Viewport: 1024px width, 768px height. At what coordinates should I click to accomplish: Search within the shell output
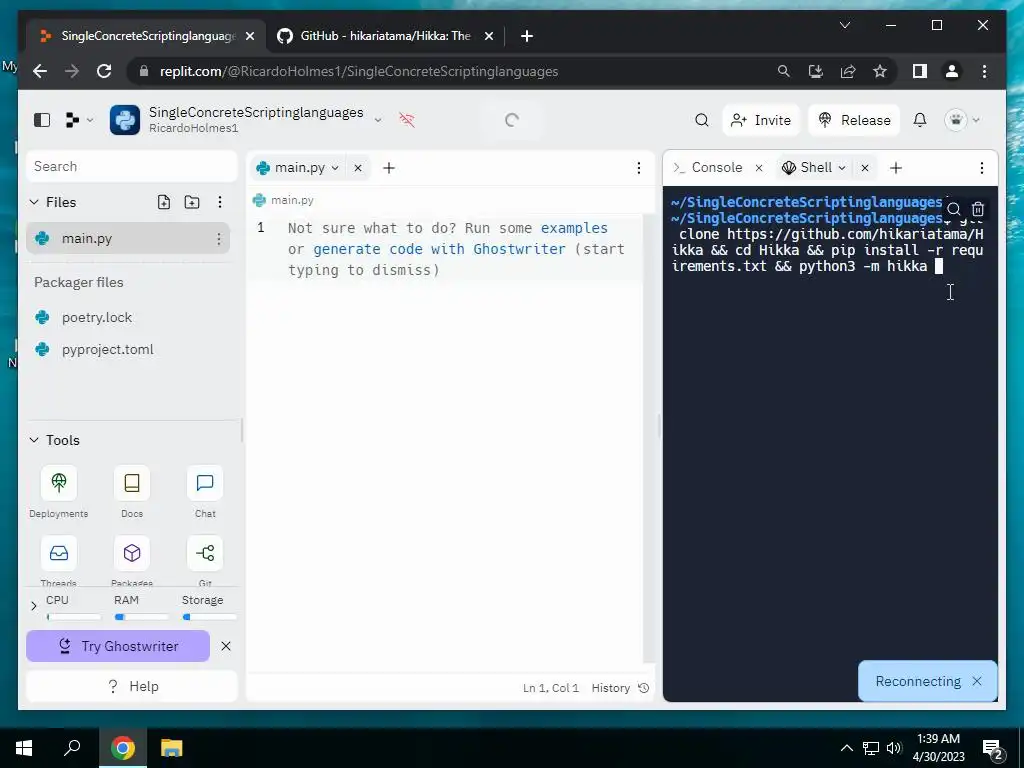click(x=953, y=209)
